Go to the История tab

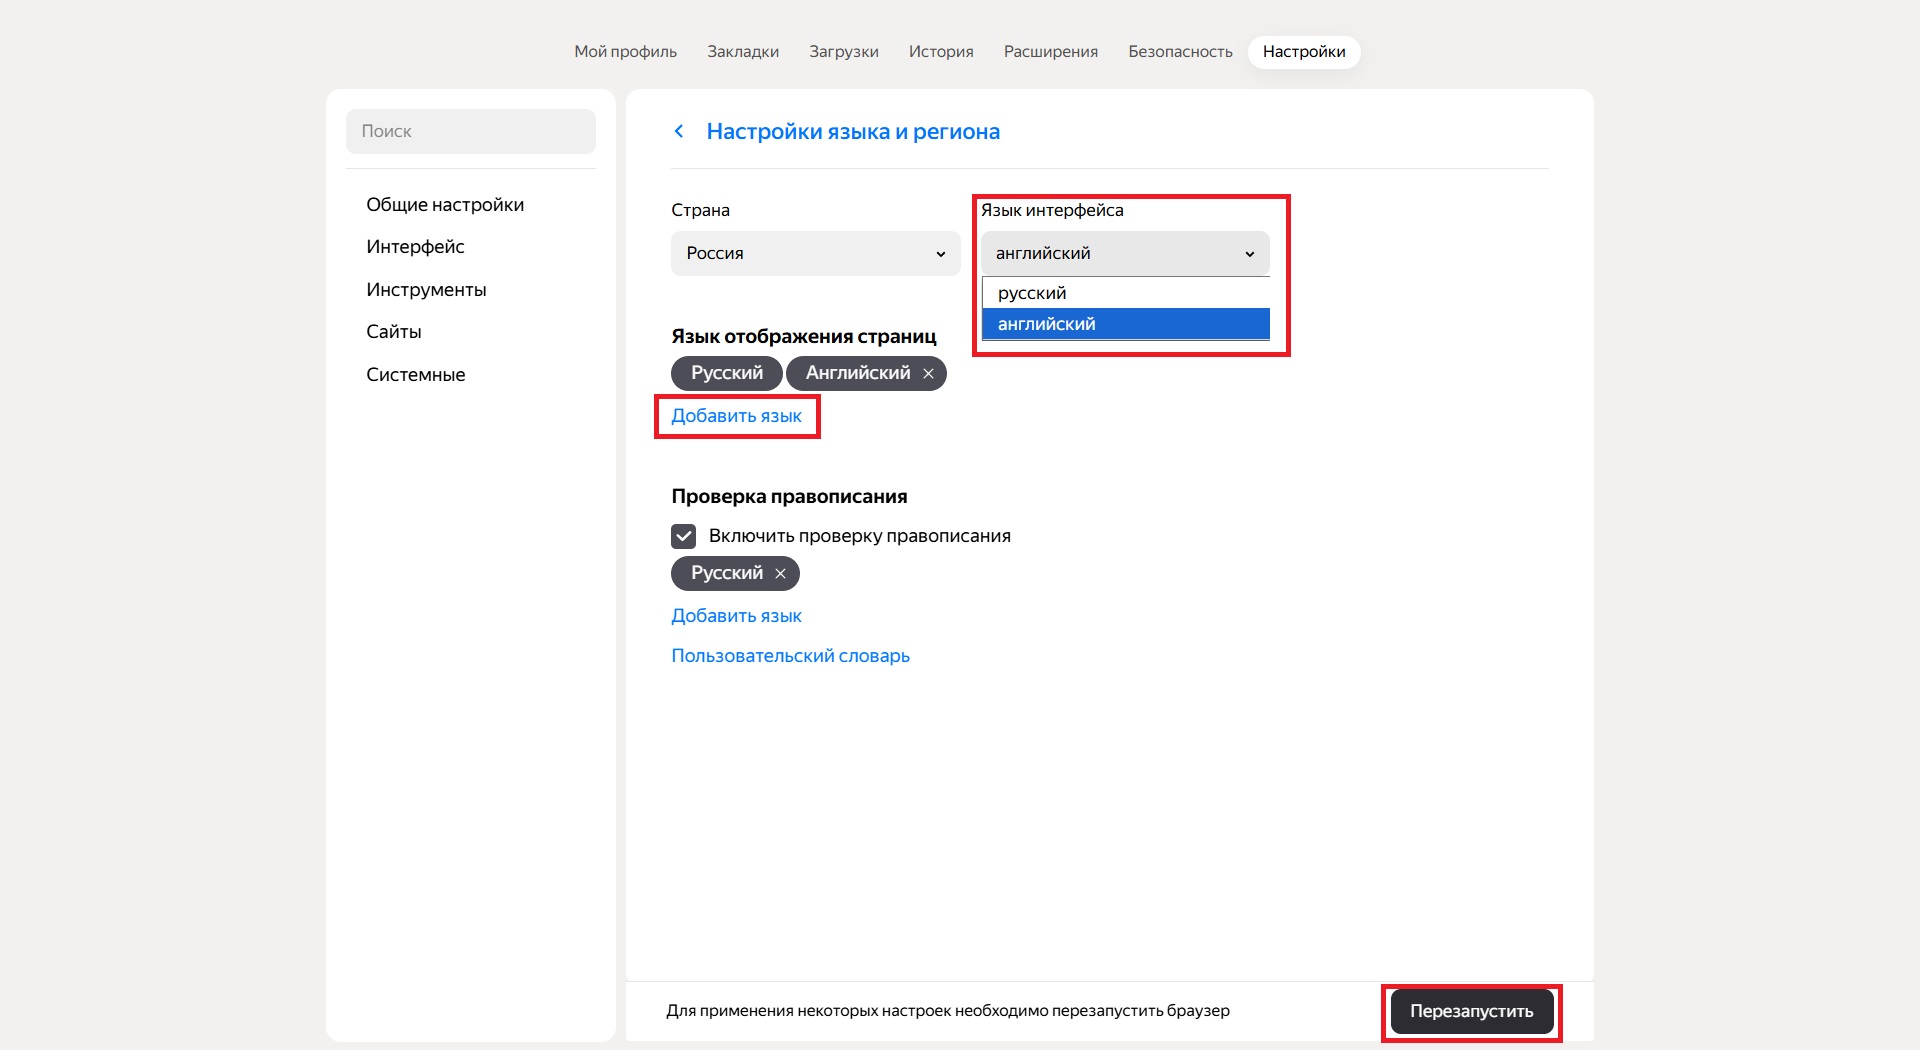point(940,52)
